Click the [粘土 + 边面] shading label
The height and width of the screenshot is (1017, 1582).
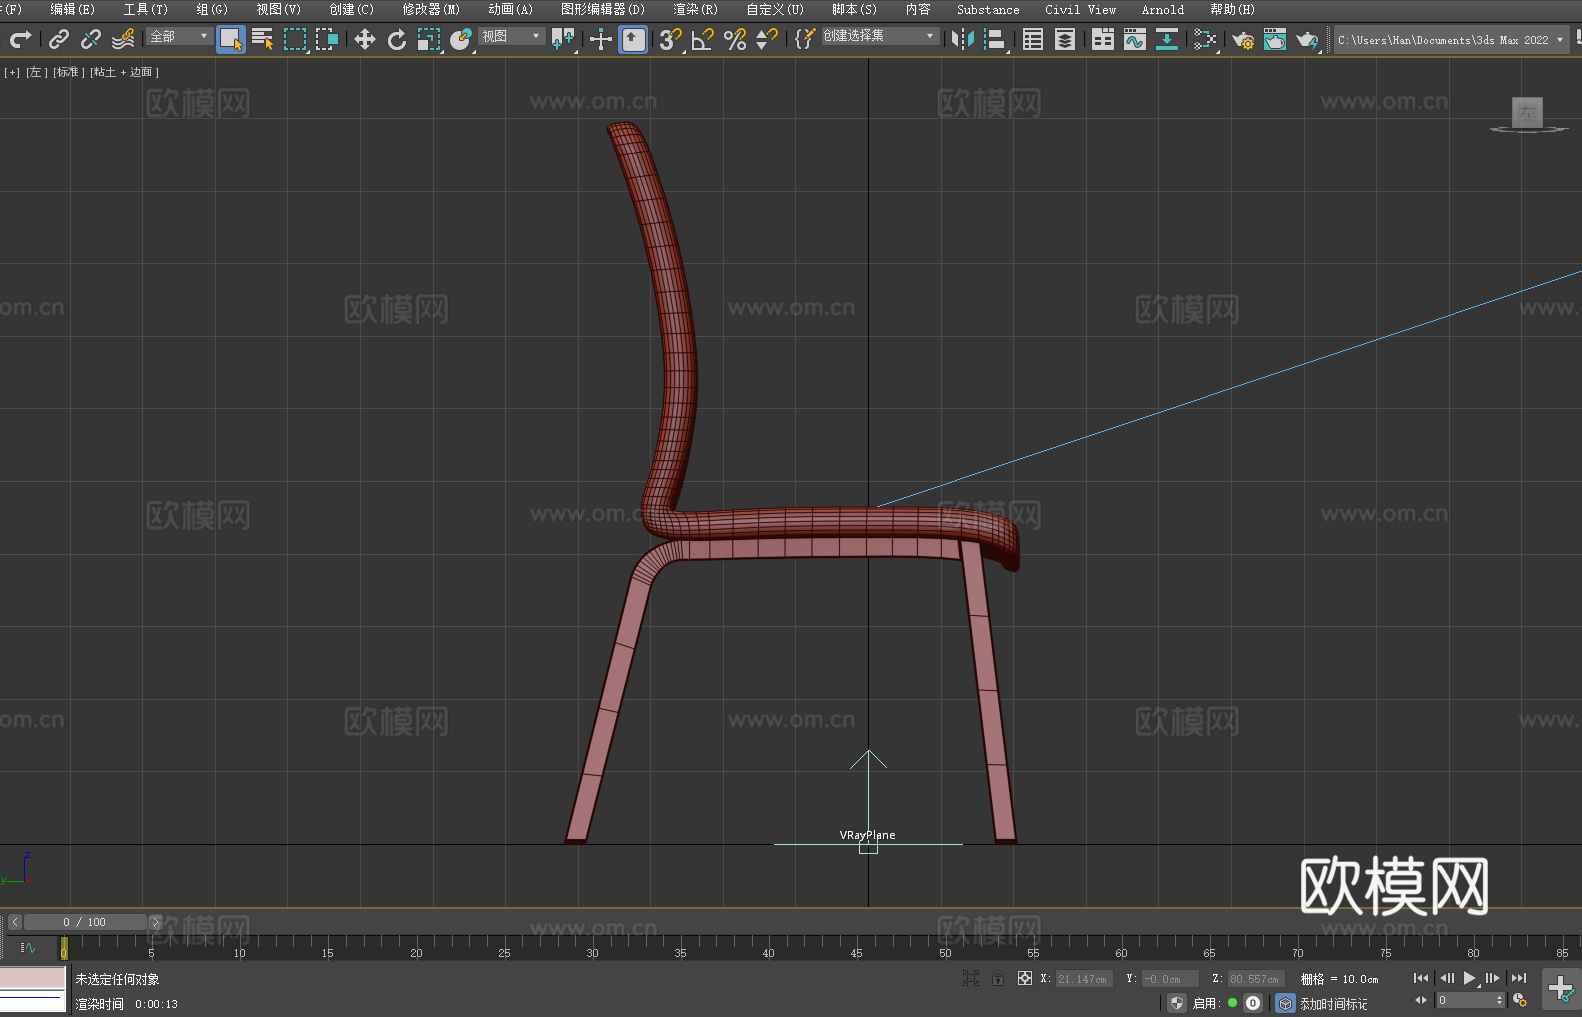tap(124, 72)
